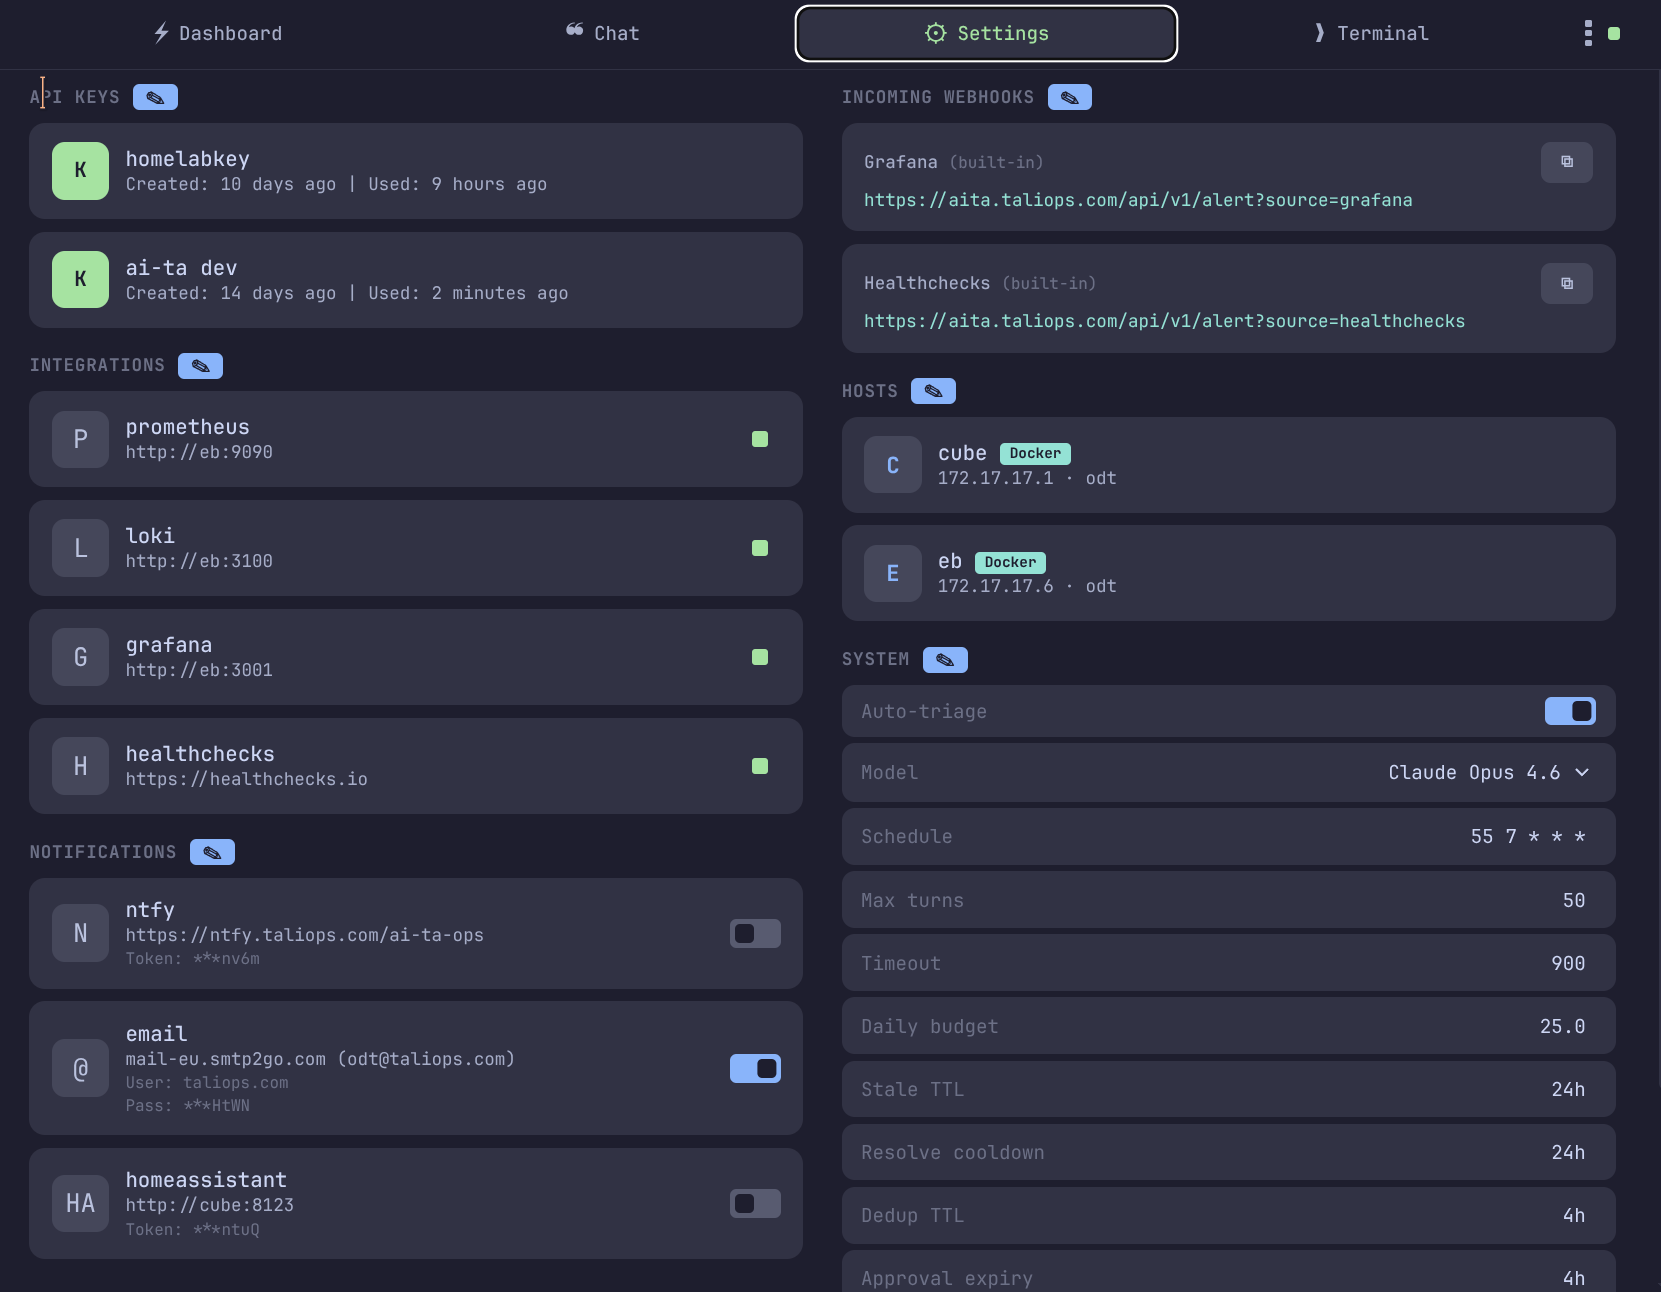Toggle the Auto-triage switch
1661x1292 pixels.
[x=1570, y=711]
